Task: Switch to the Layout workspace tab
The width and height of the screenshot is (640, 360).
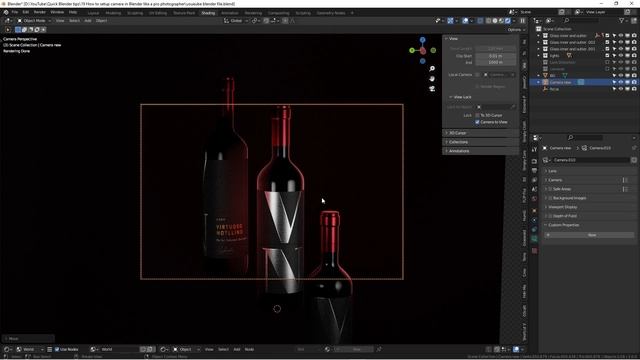Action: 93,13
